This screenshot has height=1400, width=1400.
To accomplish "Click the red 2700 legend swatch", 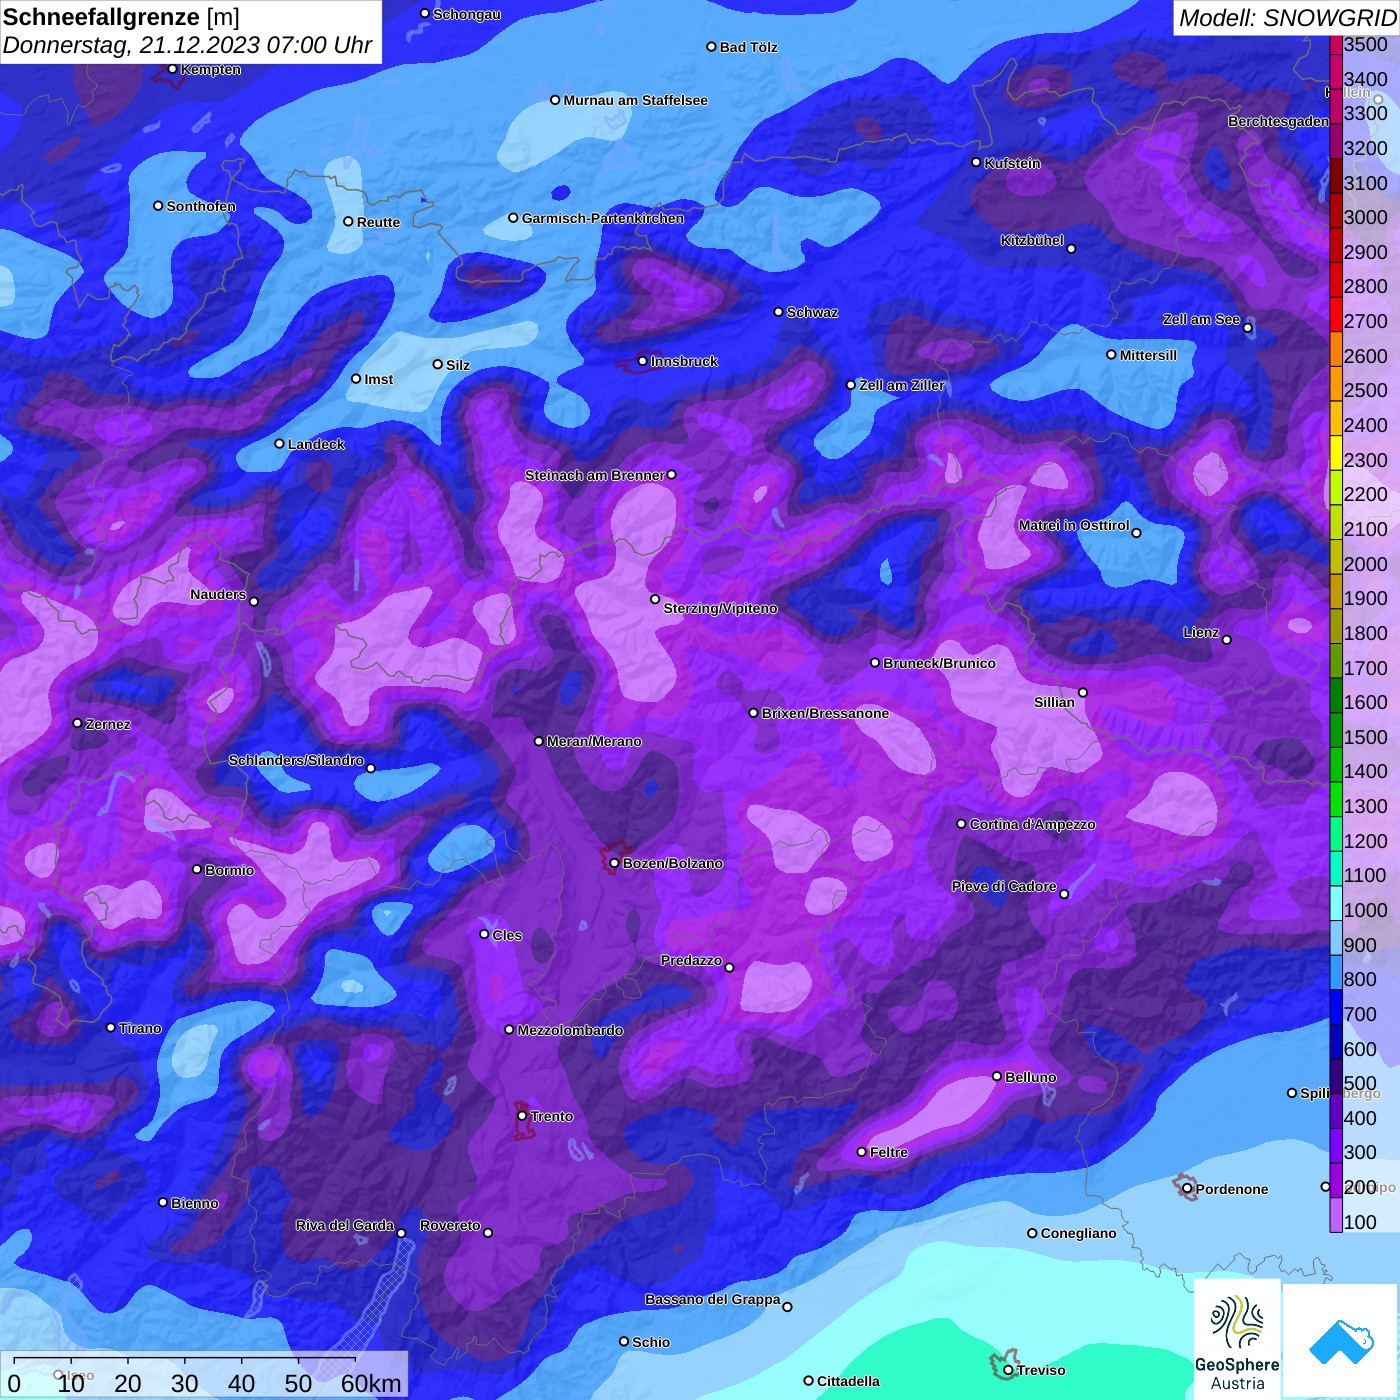I will tap(1336, 313).
